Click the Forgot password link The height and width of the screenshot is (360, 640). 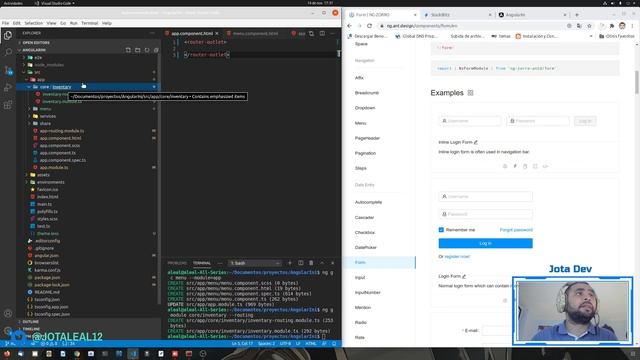pyautogui.click(x=516, y=230)
